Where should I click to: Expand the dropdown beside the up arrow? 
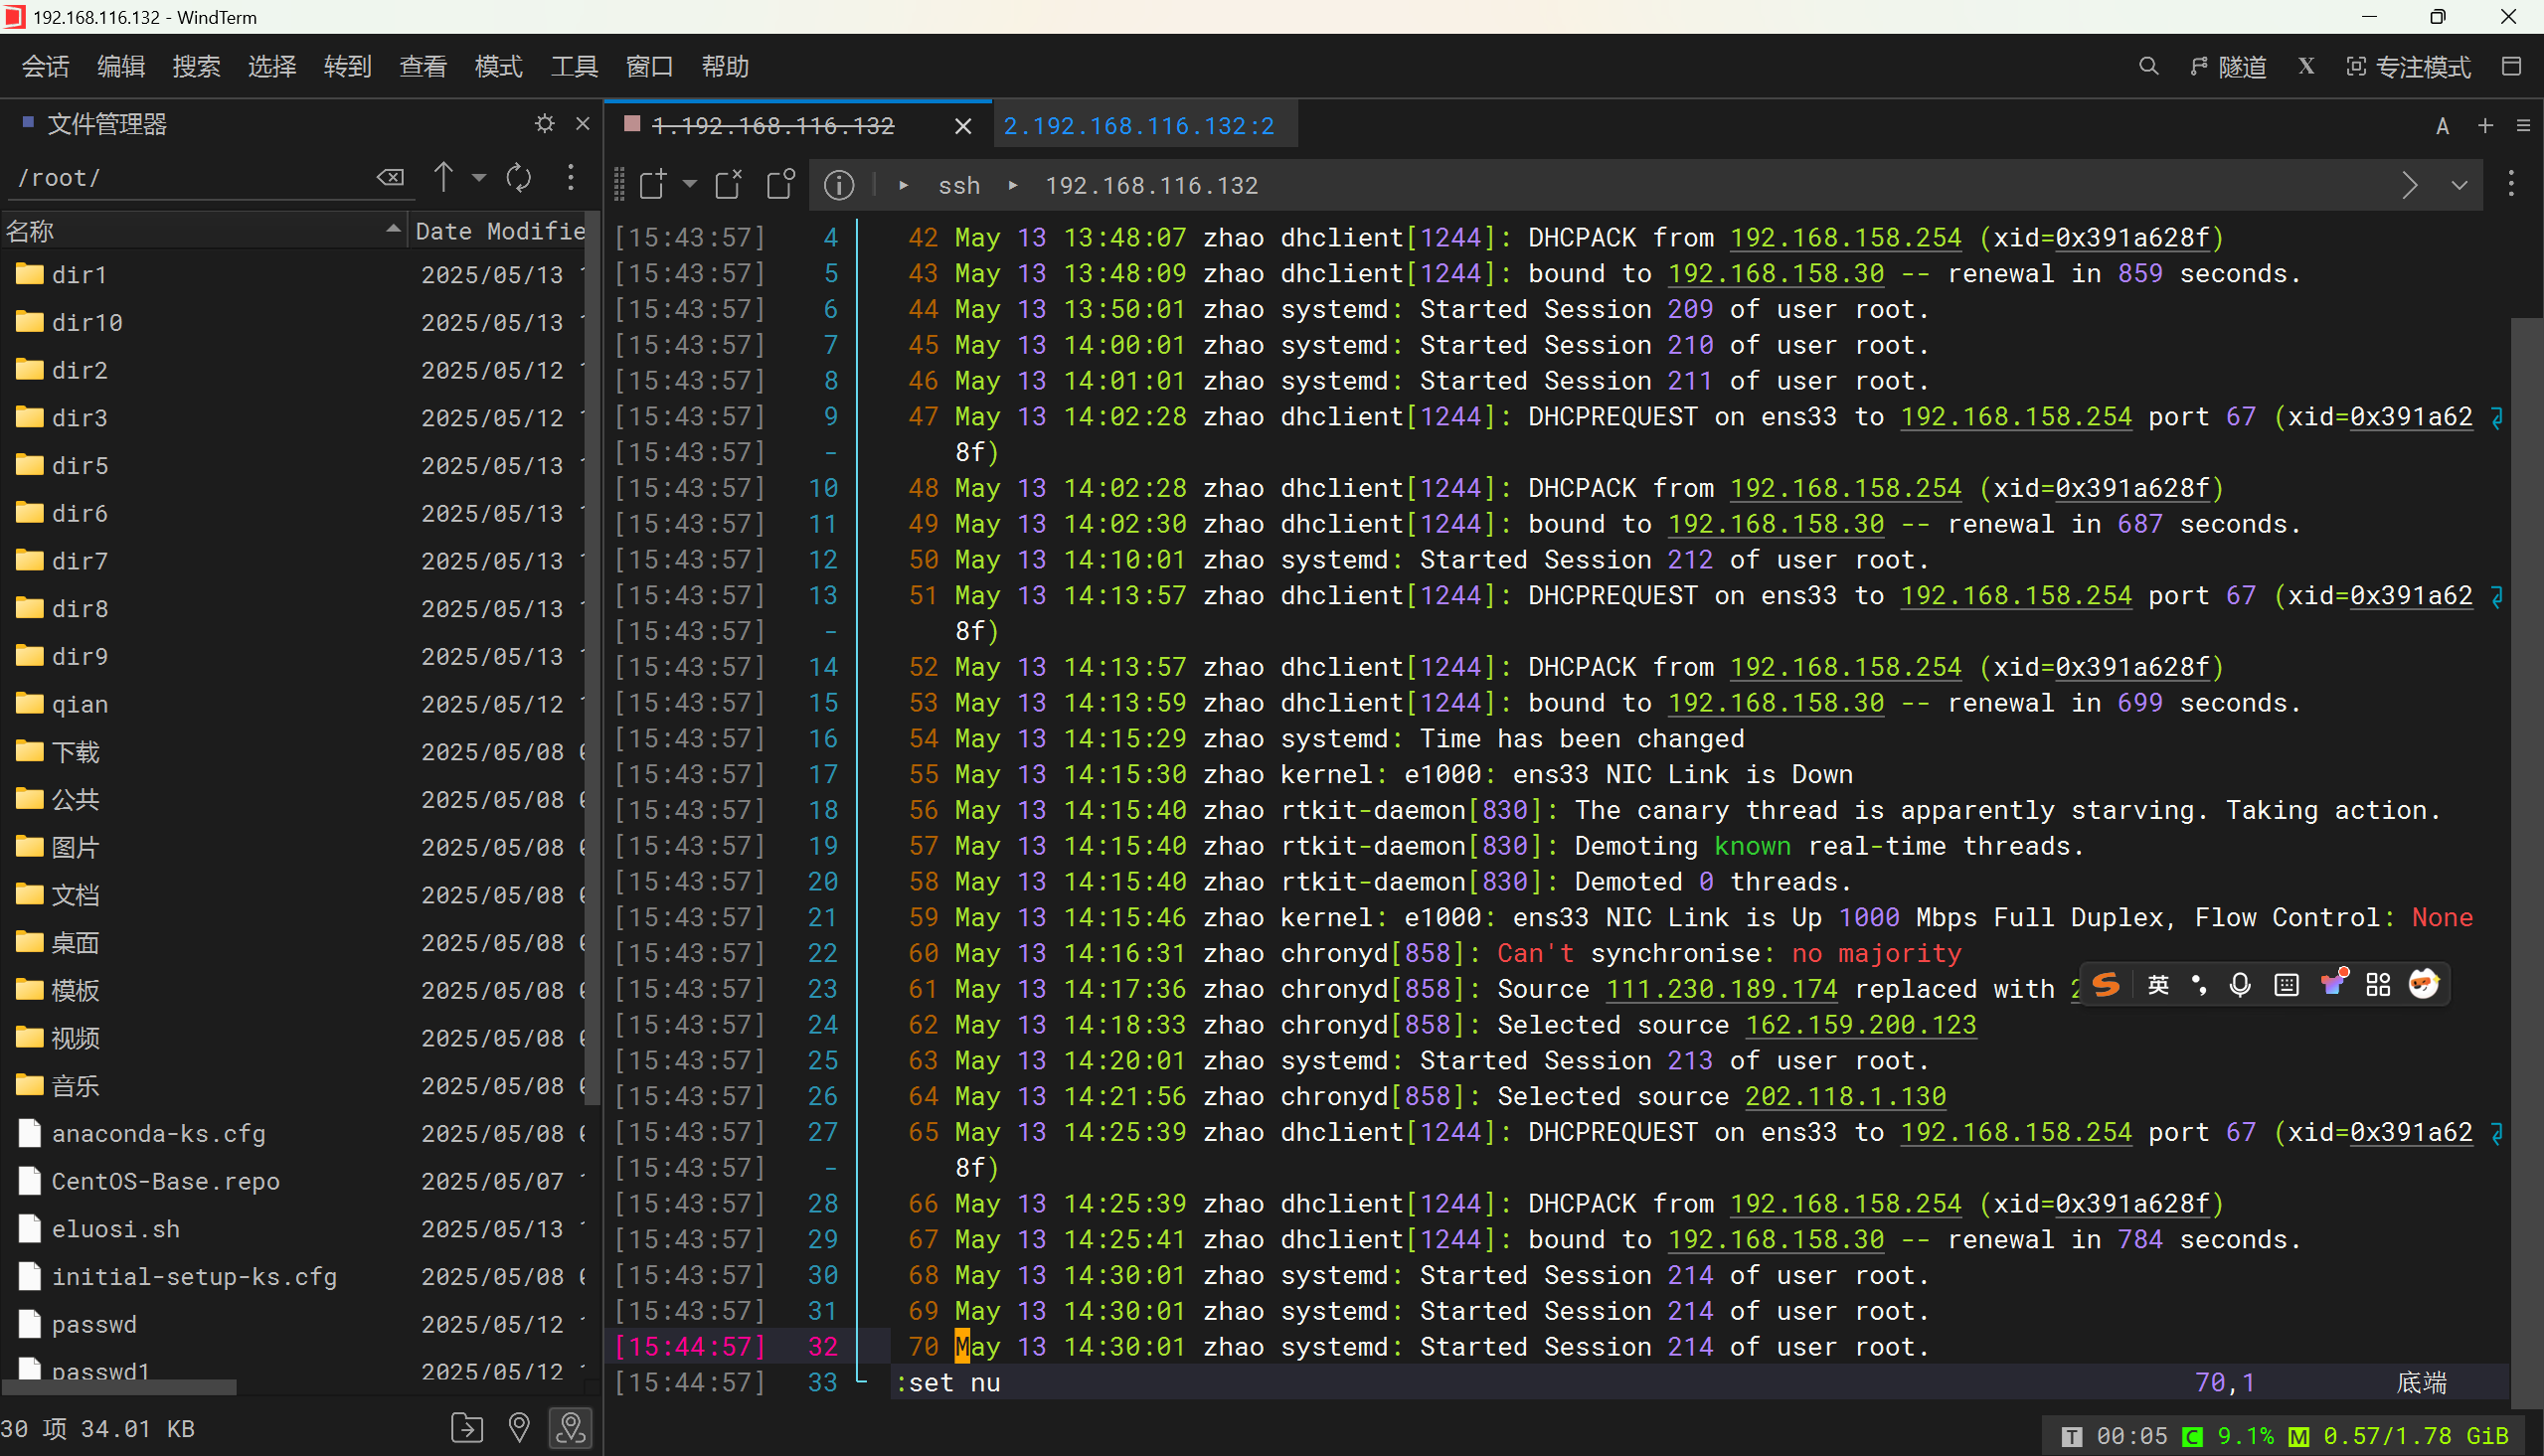(479, 178)
